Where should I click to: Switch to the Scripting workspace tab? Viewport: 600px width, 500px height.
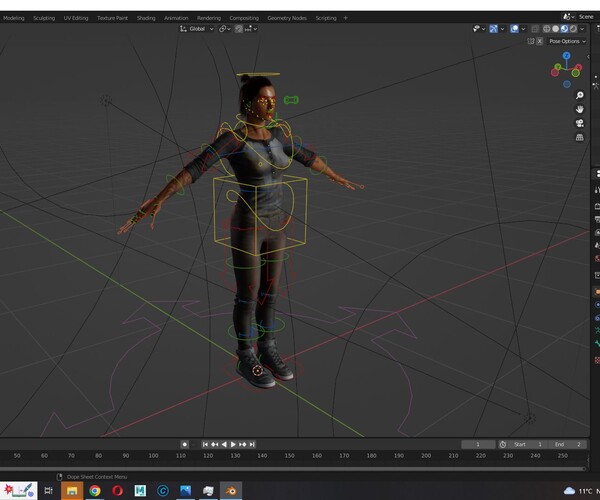326,18
